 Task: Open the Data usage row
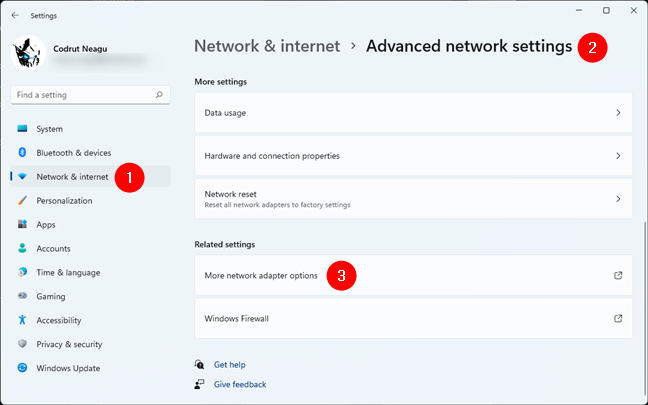coord(413,112)
